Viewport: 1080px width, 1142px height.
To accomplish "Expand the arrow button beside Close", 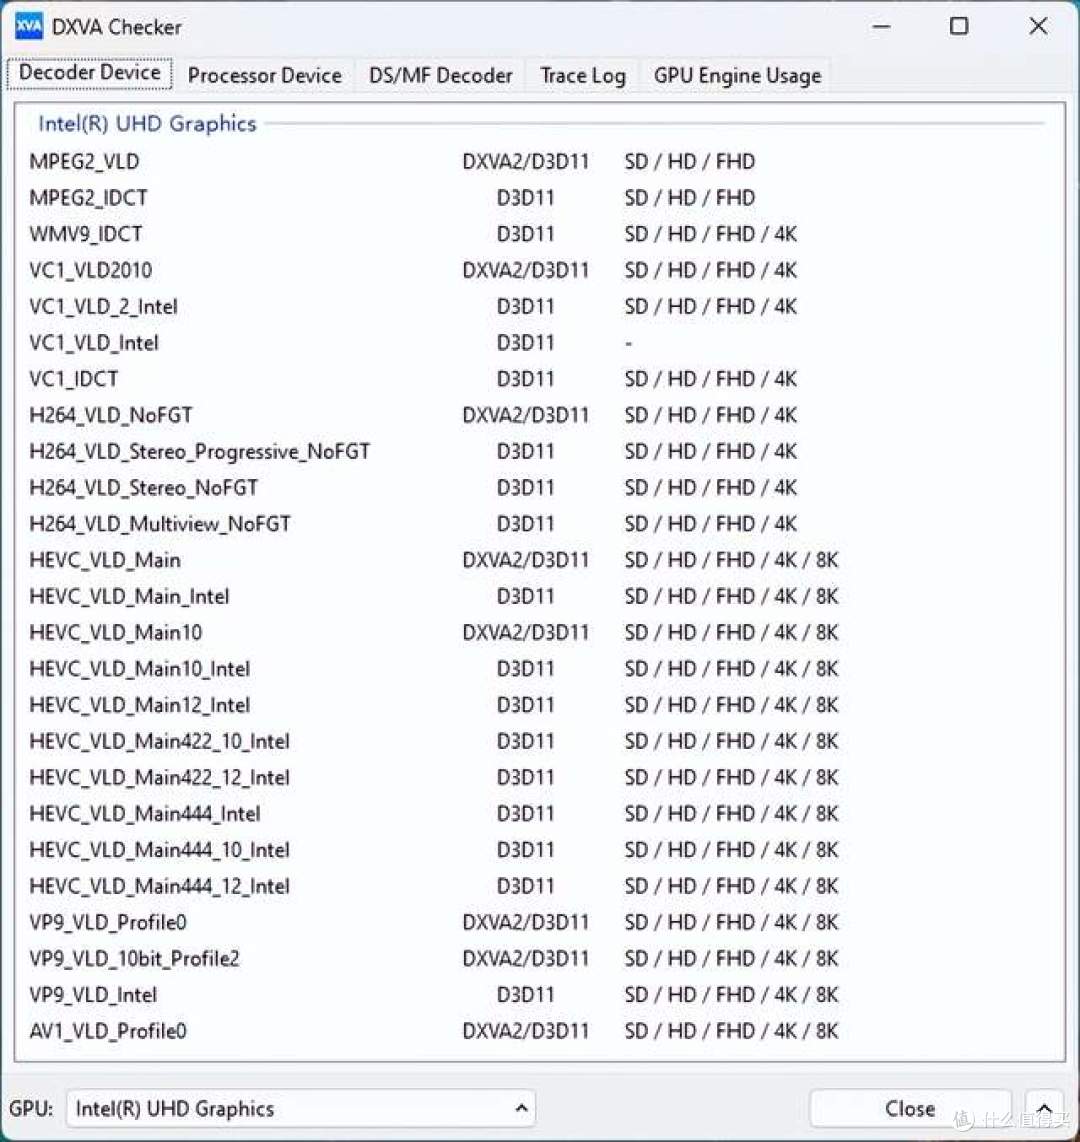I will click(1044, 1108).
